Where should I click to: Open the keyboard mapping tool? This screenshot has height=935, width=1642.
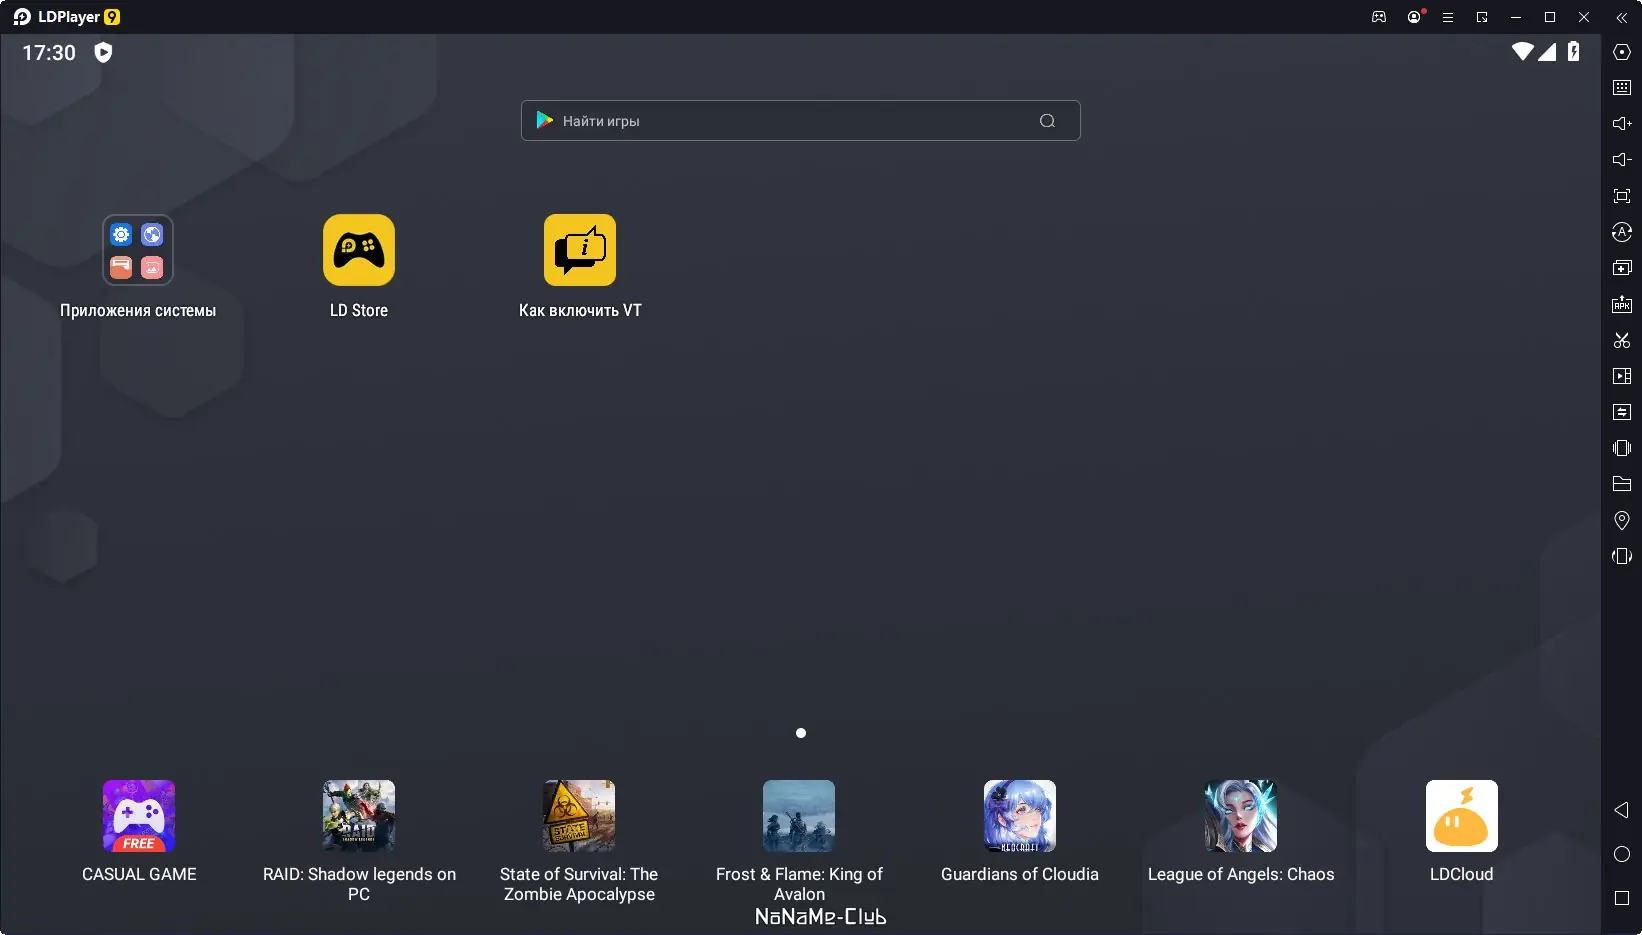[1622, 88]
